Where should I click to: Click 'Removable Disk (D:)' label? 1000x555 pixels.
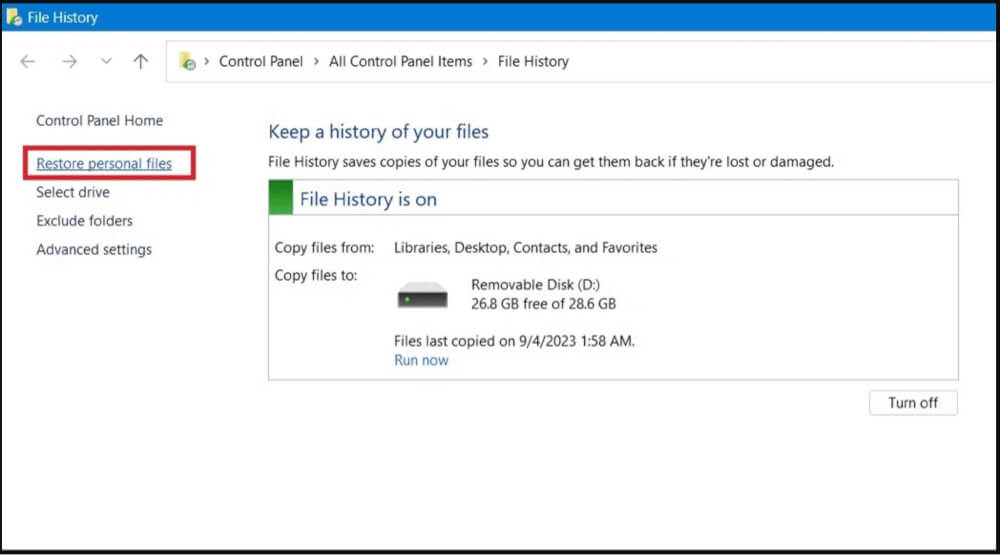pyautogui.click(x=535, y=285)
